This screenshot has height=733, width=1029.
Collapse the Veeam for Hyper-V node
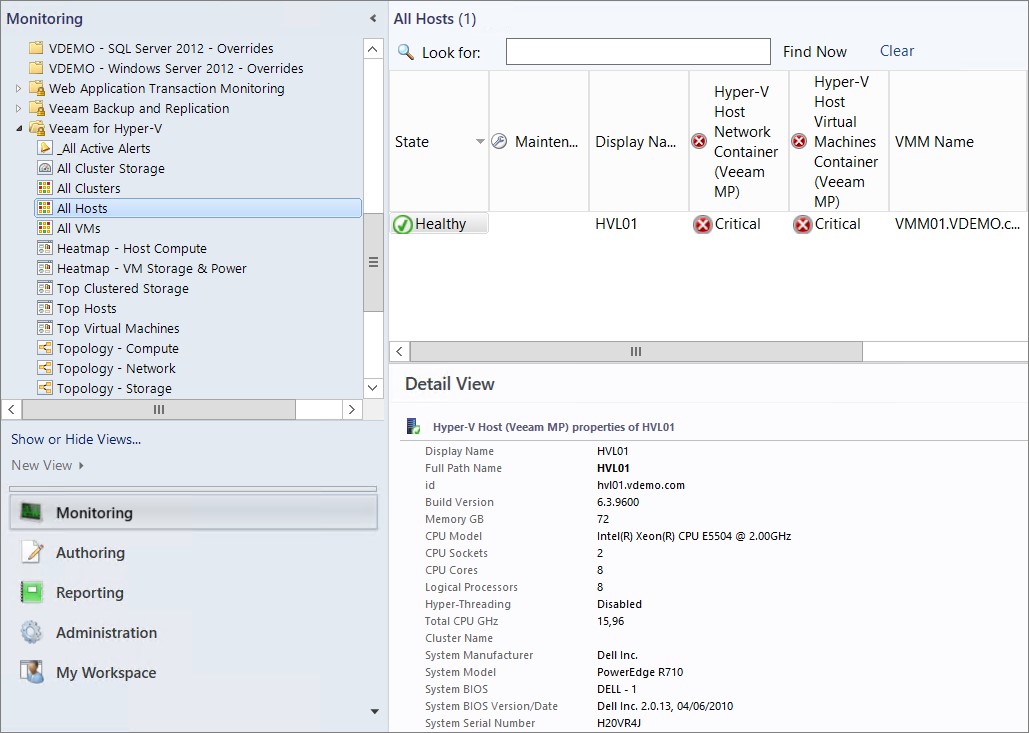[19, 129]
